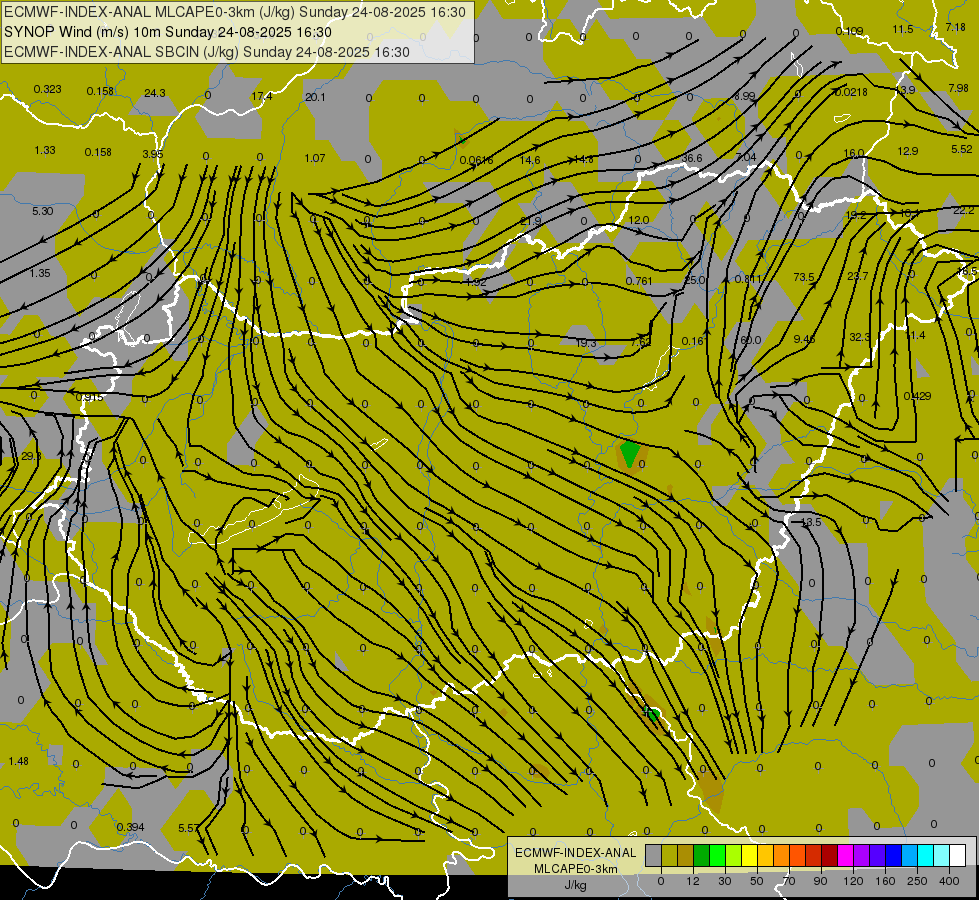Click the map value 73.5
This screenshot has width=979, height=900.
click(804, 277)
